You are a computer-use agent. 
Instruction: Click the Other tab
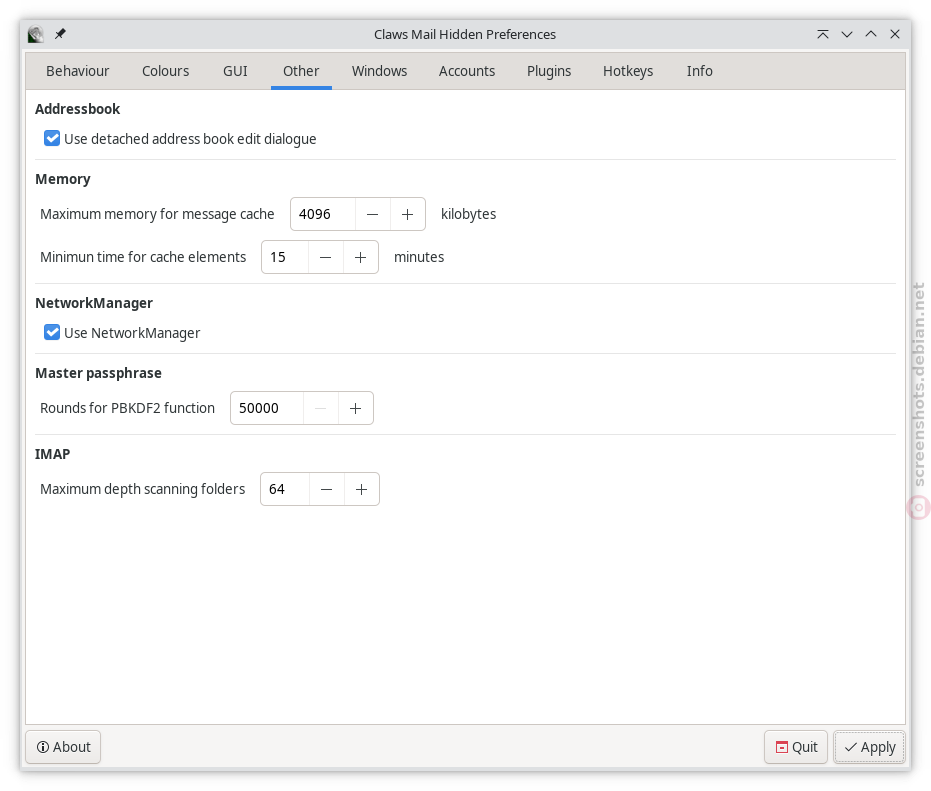(x=301, y=71)
